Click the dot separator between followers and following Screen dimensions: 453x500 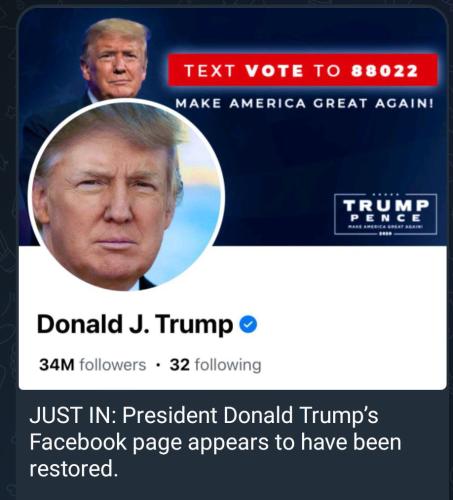click(158, 364)
